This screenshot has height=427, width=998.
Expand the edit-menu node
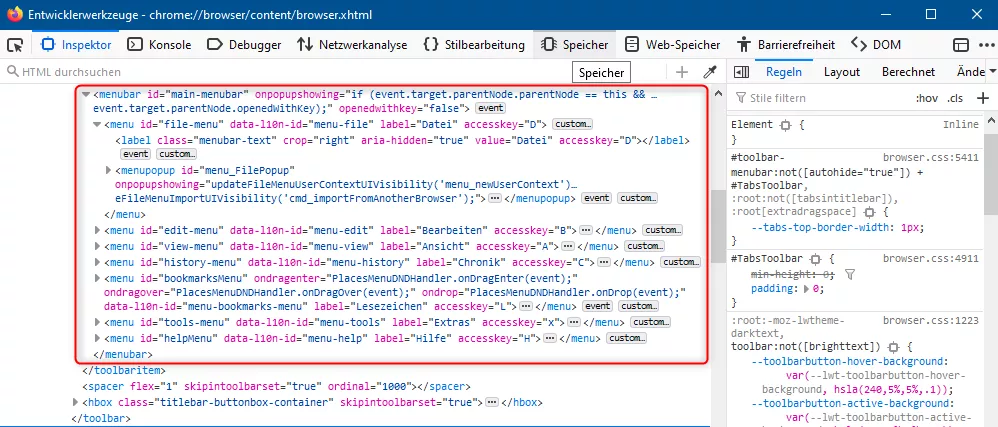point(97,230)
